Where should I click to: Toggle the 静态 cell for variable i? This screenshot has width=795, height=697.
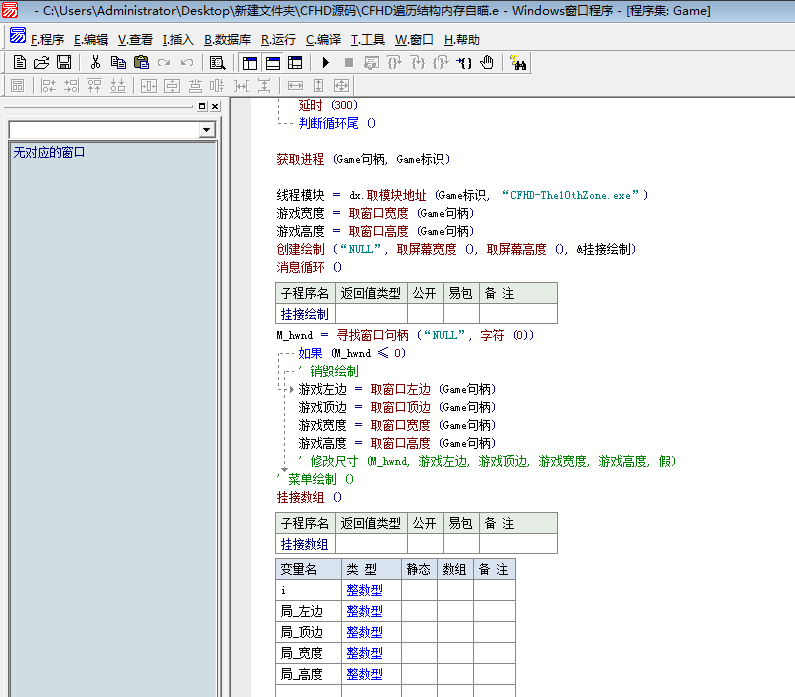[419, 590]
